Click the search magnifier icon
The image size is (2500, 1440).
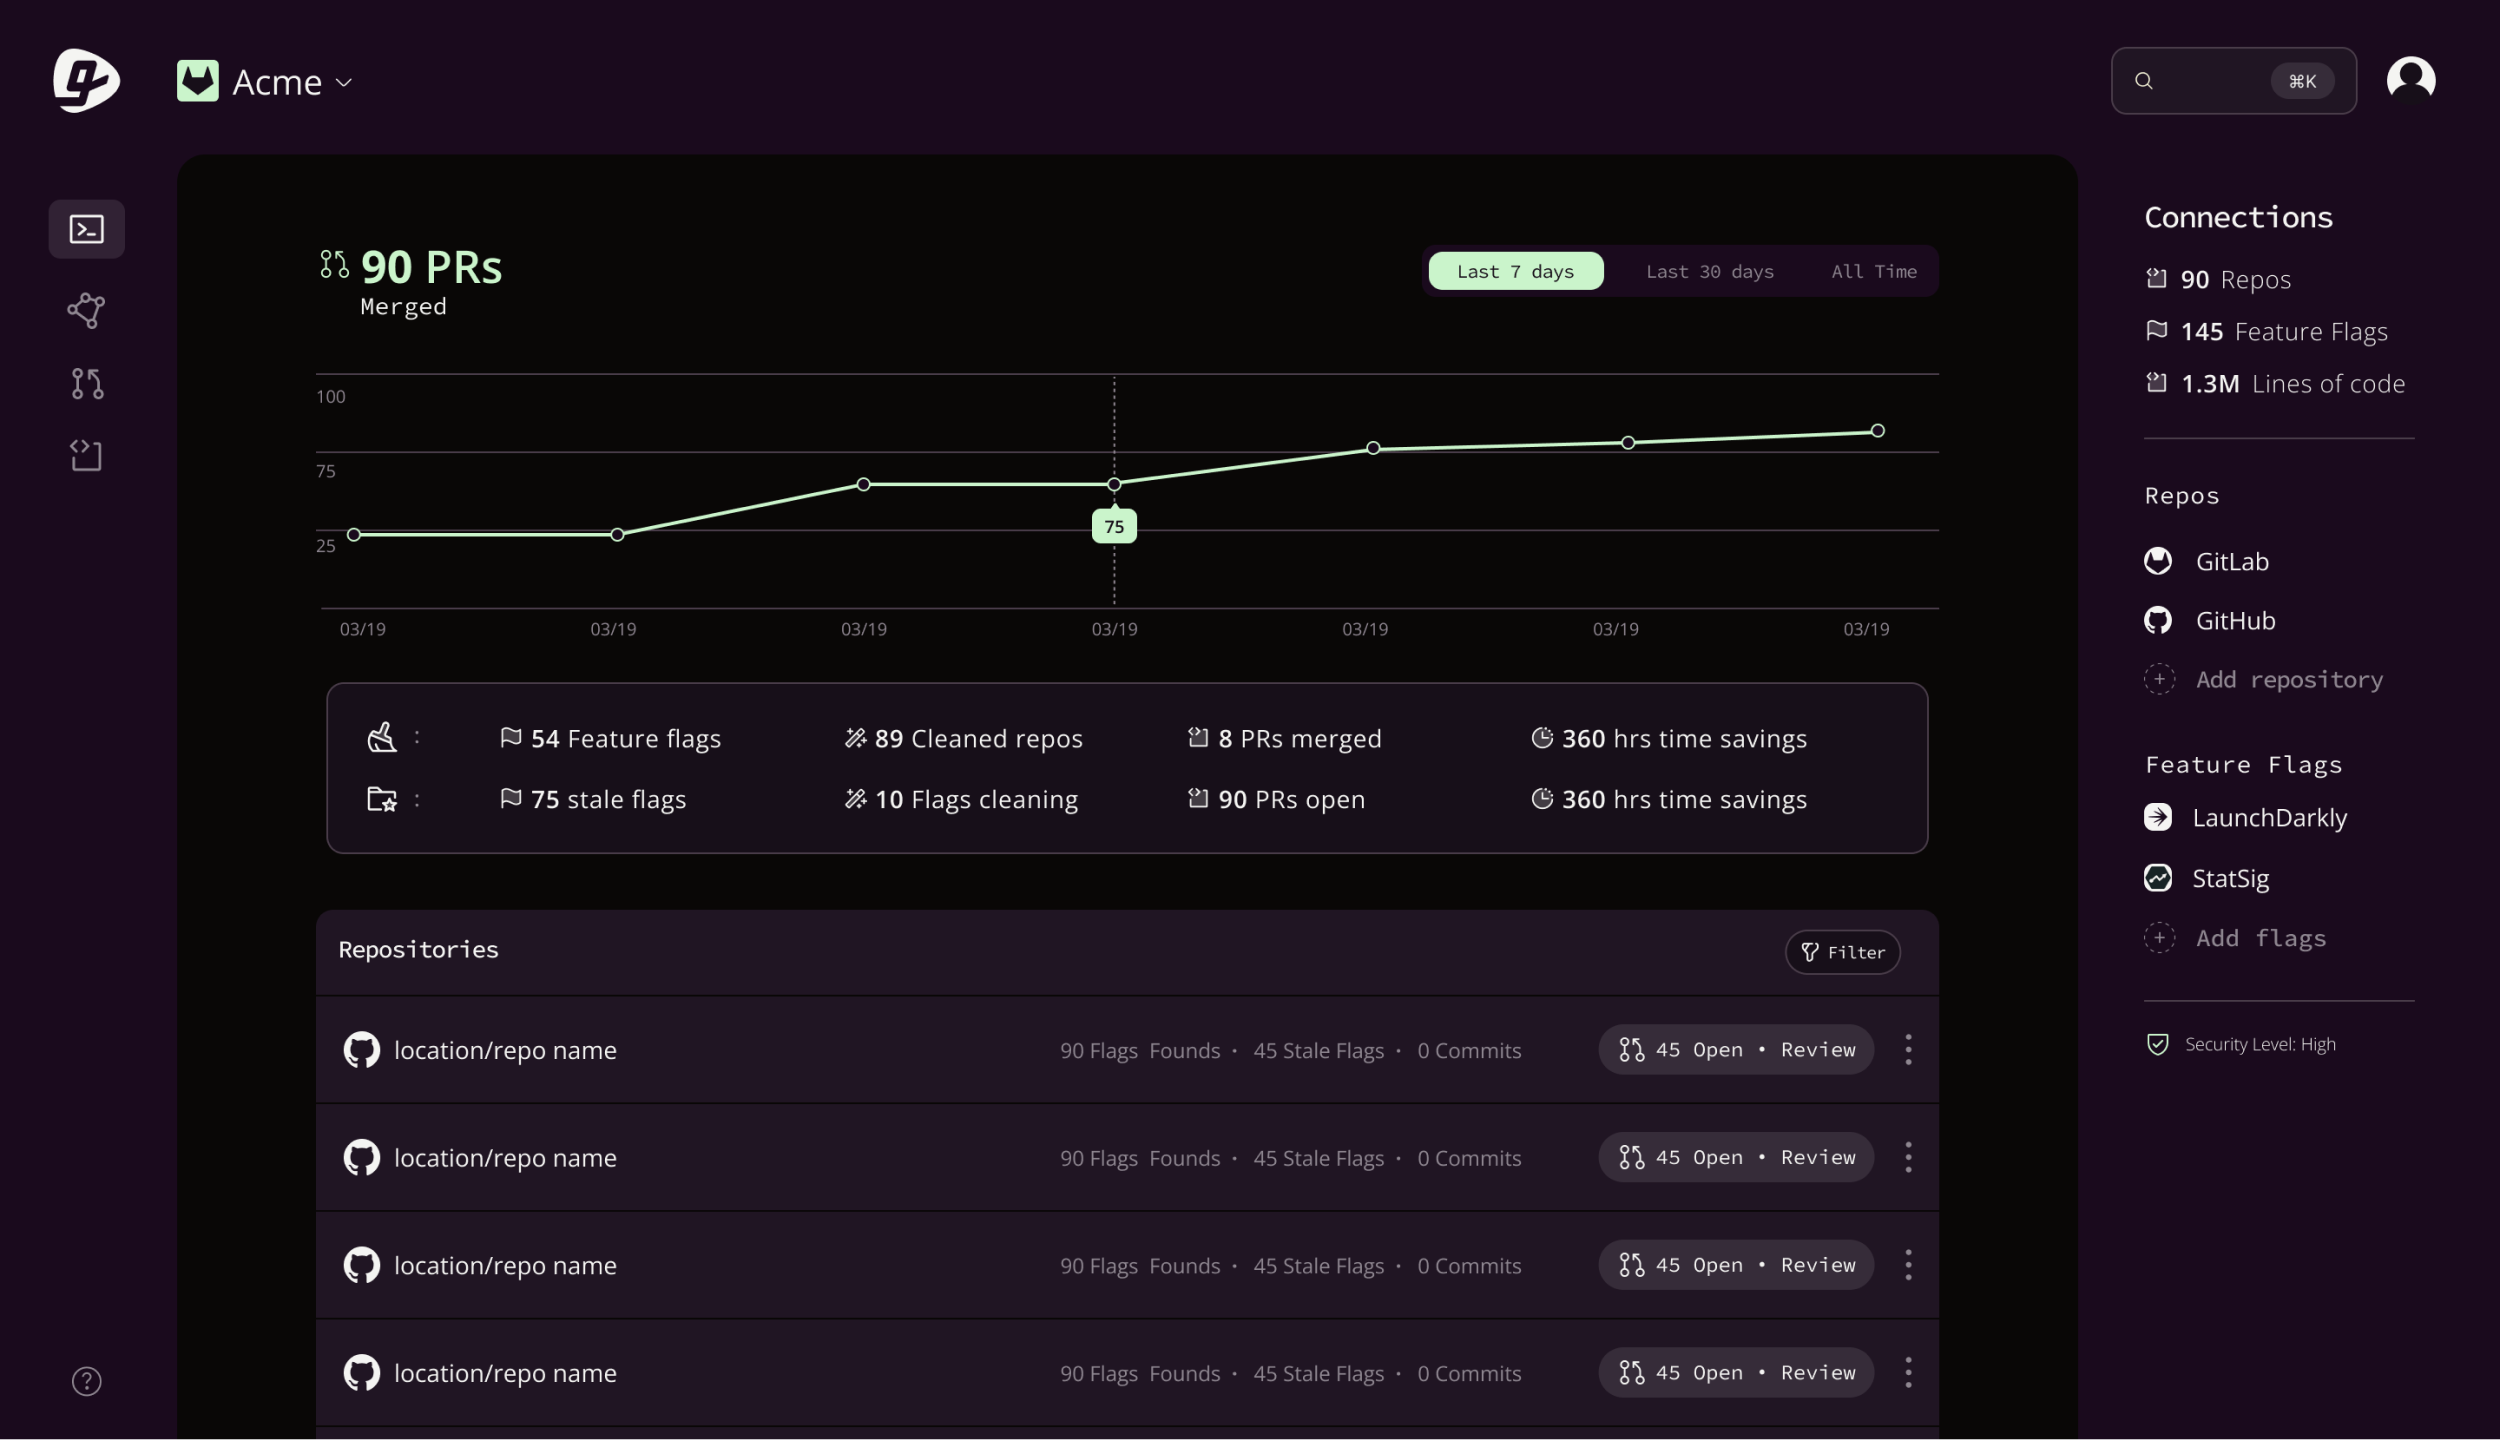tap(2143, 81)
